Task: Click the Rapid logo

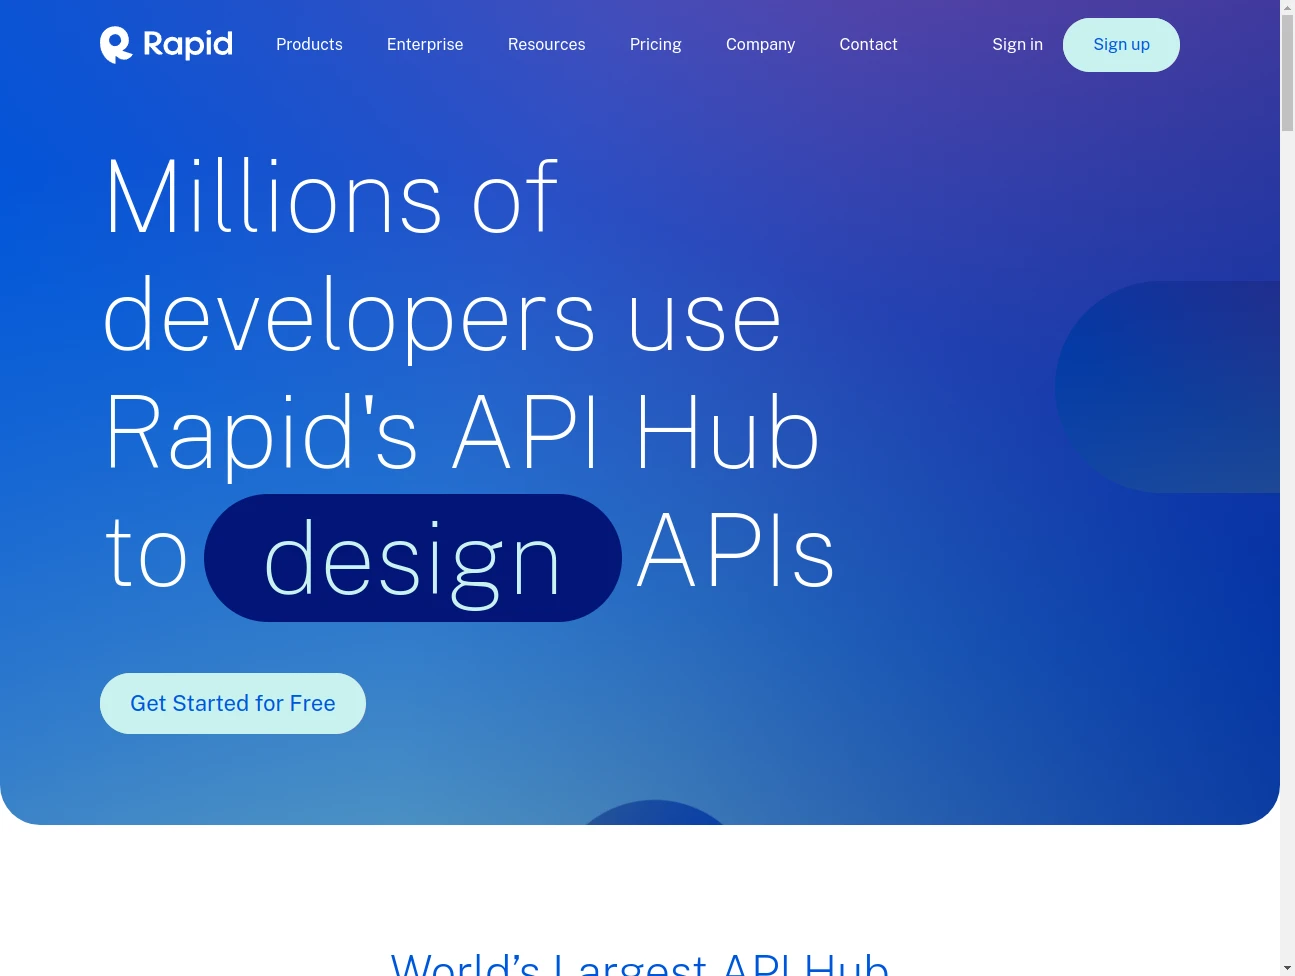Action: (166, 44)
